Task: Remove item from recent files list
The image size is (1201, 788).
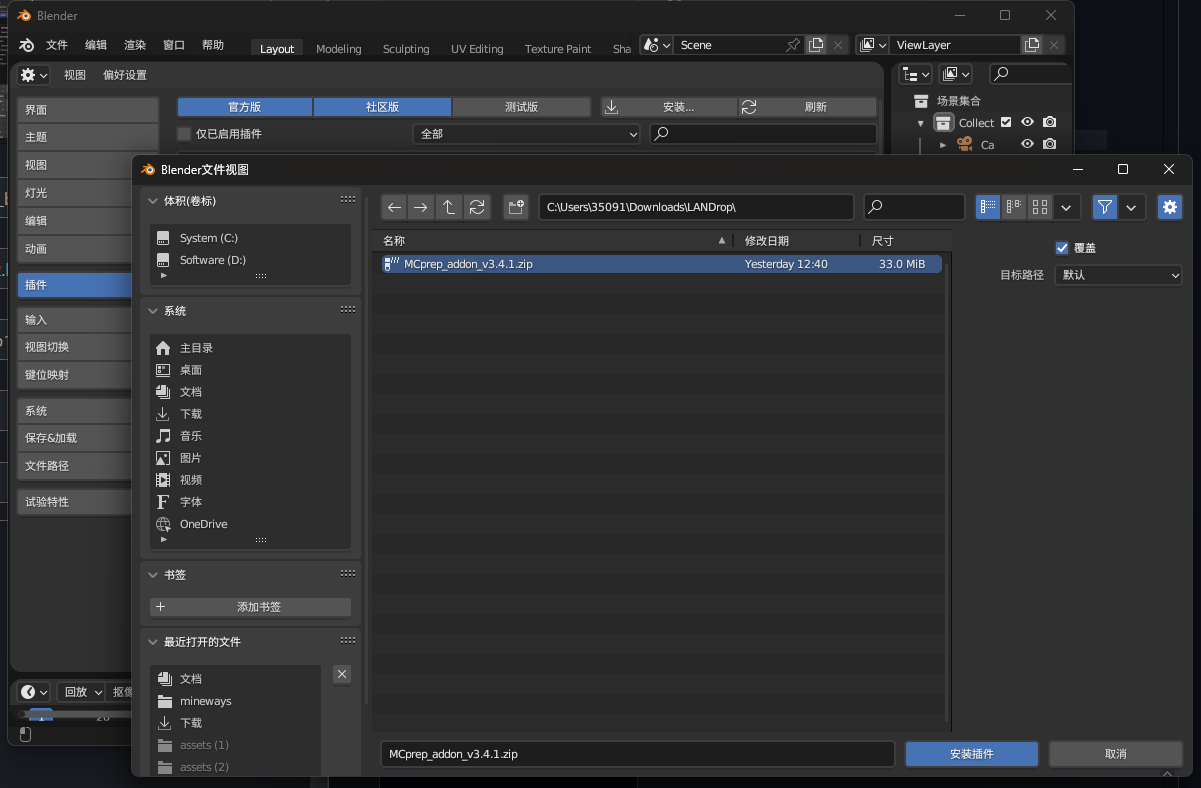Action: (x=342, y=675)
